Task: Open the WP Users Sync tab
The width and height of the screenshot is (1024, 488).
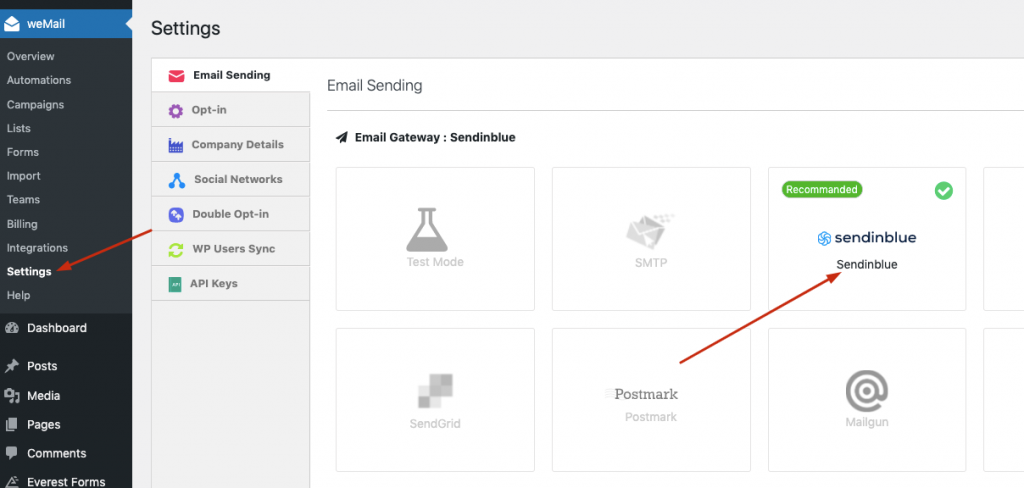Action: [231, 248]
